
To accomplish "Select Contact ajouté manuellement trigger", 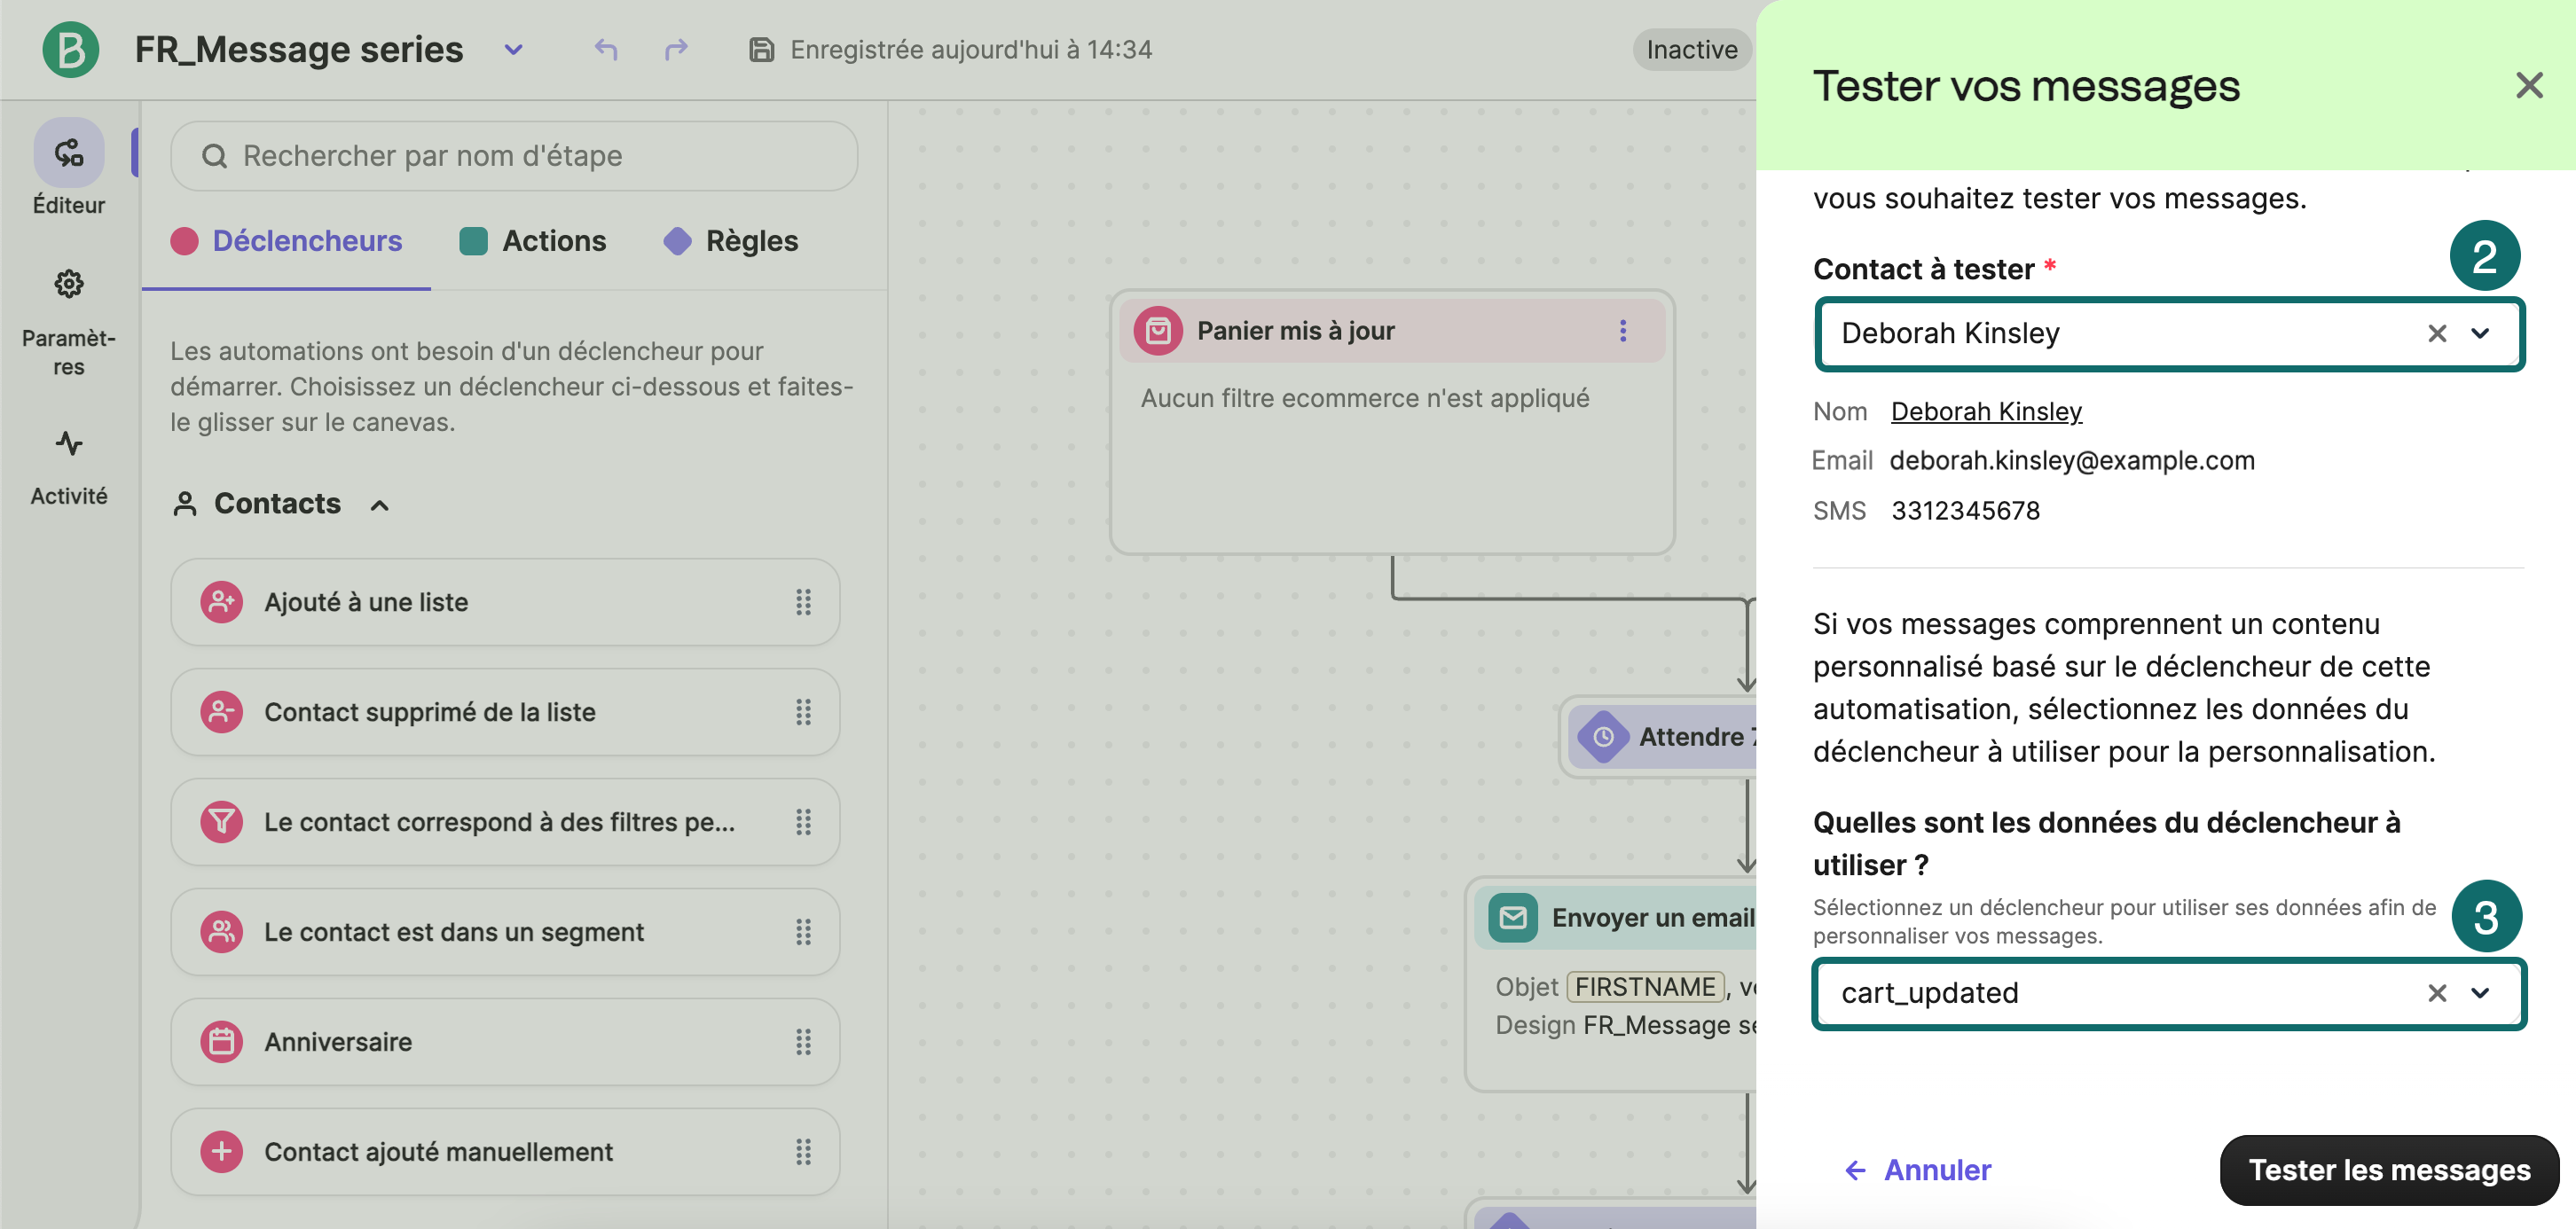I will [505, 1152].
